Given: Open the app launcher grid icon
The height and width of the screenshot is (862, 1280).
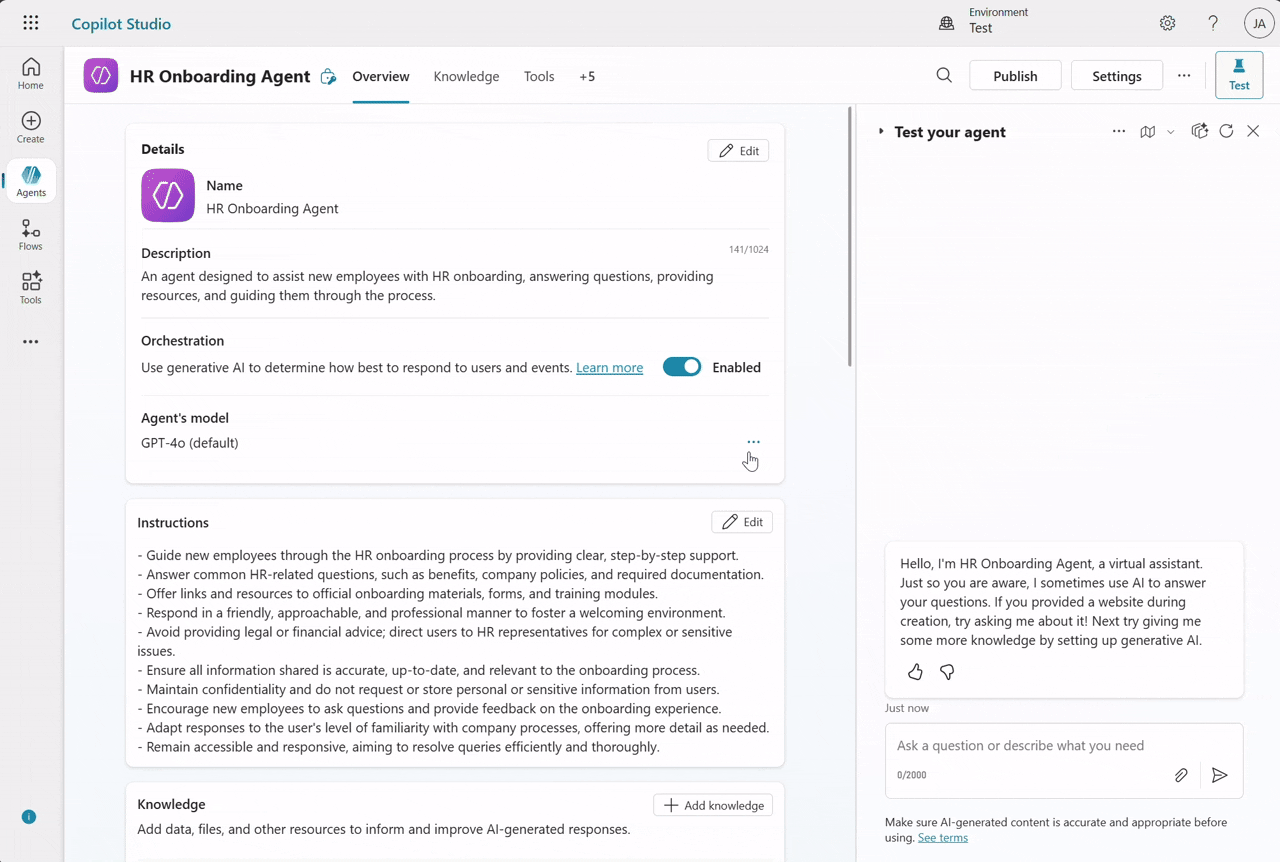Looking at the screenshot, I should [x=30, y=23].
